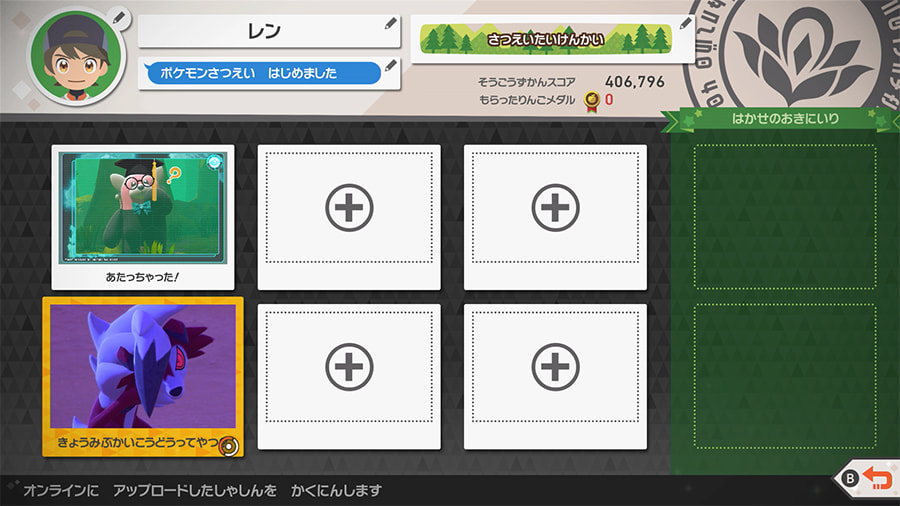900x506 pixels.
Task: Click the plus icon in the top-middle empty slot
Action: (349, 209)
